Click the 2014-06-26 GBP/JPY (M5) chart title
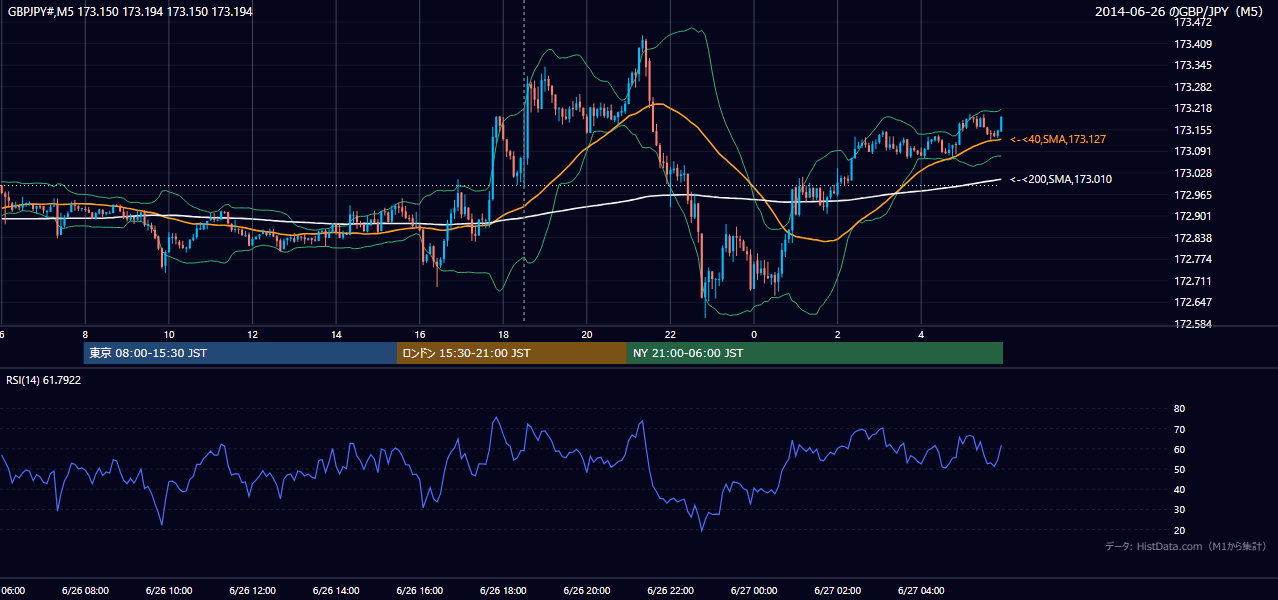The height and width of the screenshot is (600, 1278). point(1181,11)
